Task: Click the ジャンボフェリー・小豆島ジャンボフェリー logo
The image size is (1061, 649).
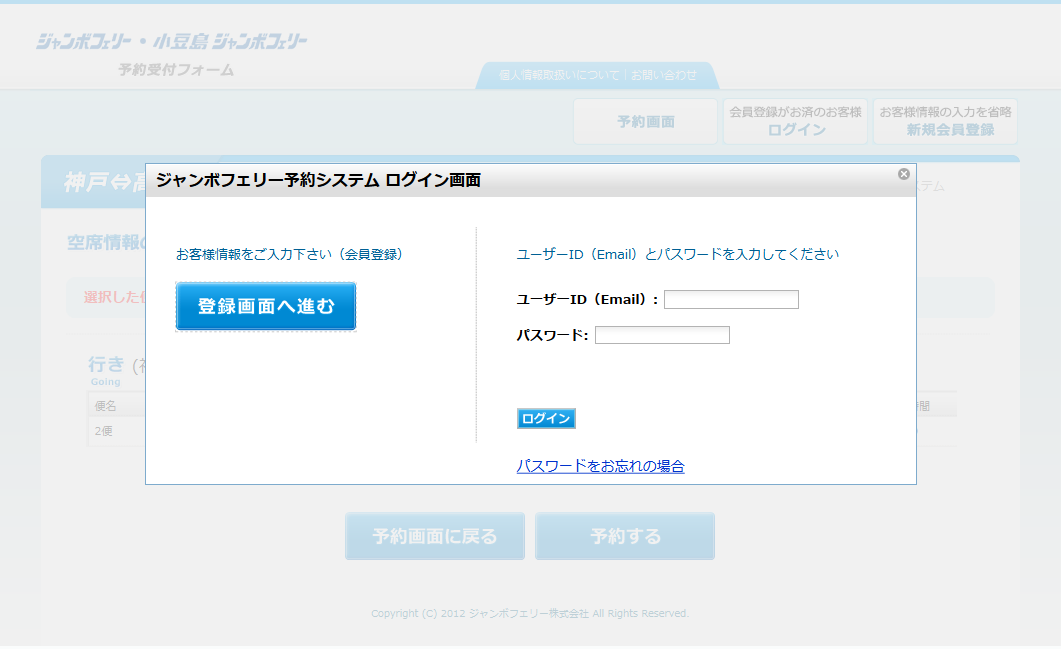Action: point(172,42)
